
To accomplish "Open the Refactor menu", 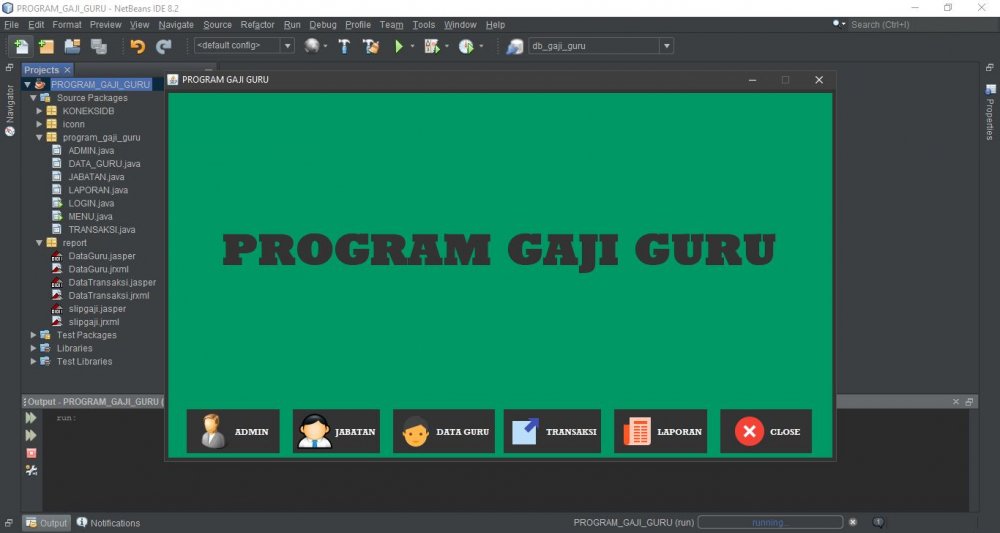I will coord(257,24).
